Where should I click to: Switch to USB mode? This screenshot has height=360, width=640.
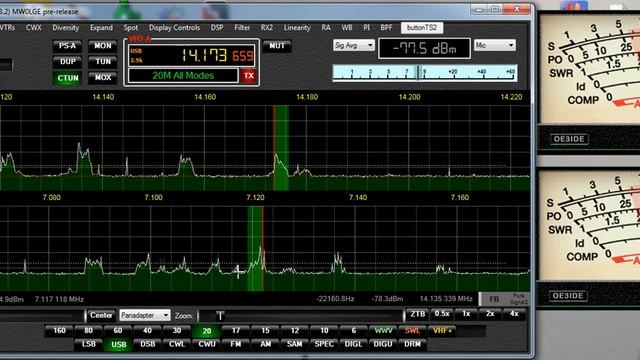coord(118,344)
